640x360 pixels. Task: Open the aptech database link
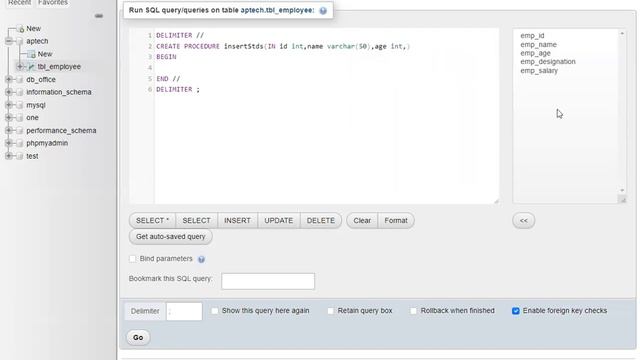[37, 41]
